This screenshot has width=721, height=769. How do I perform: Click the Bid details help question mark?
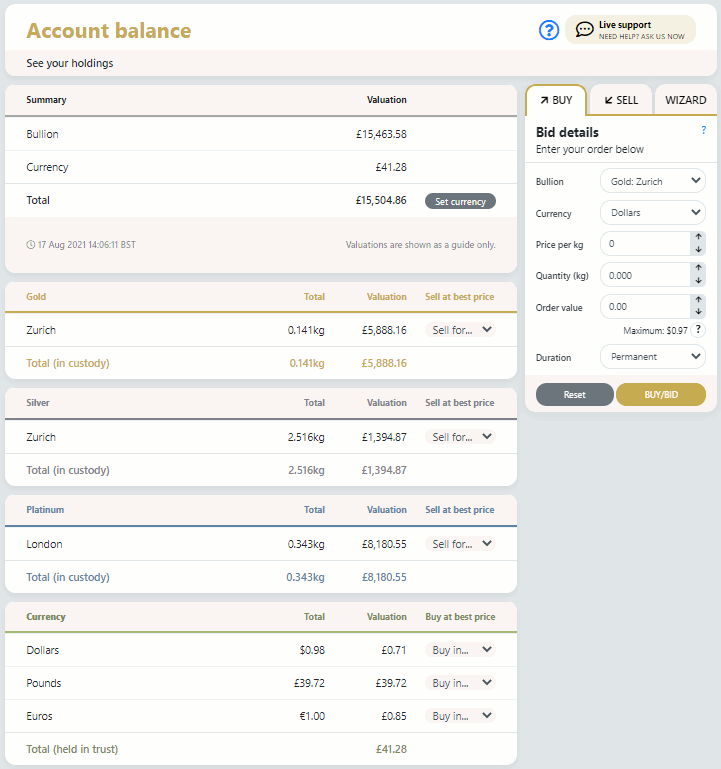pos(703,130)
